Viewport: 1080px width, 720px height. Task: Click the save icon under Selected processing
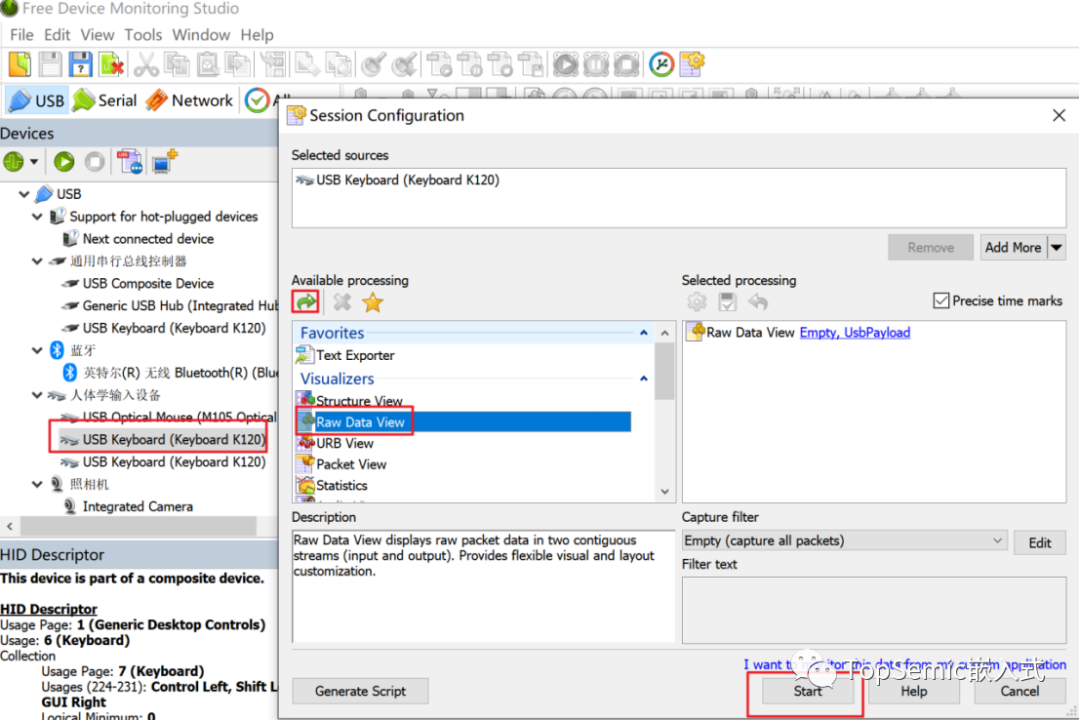727,302
